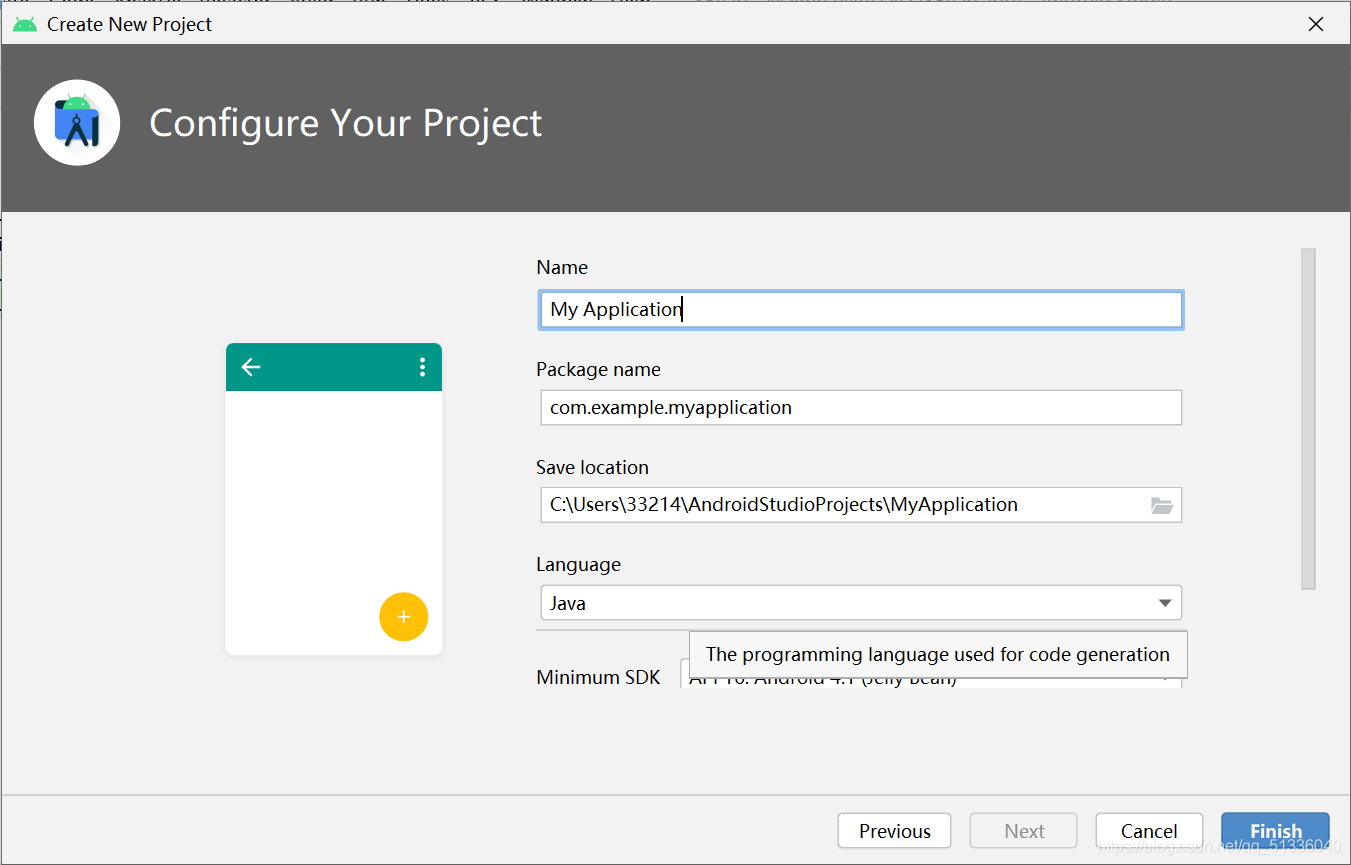1351x865 pixels.
Task: Click the Cancel button
Action: pos(1149,831)
